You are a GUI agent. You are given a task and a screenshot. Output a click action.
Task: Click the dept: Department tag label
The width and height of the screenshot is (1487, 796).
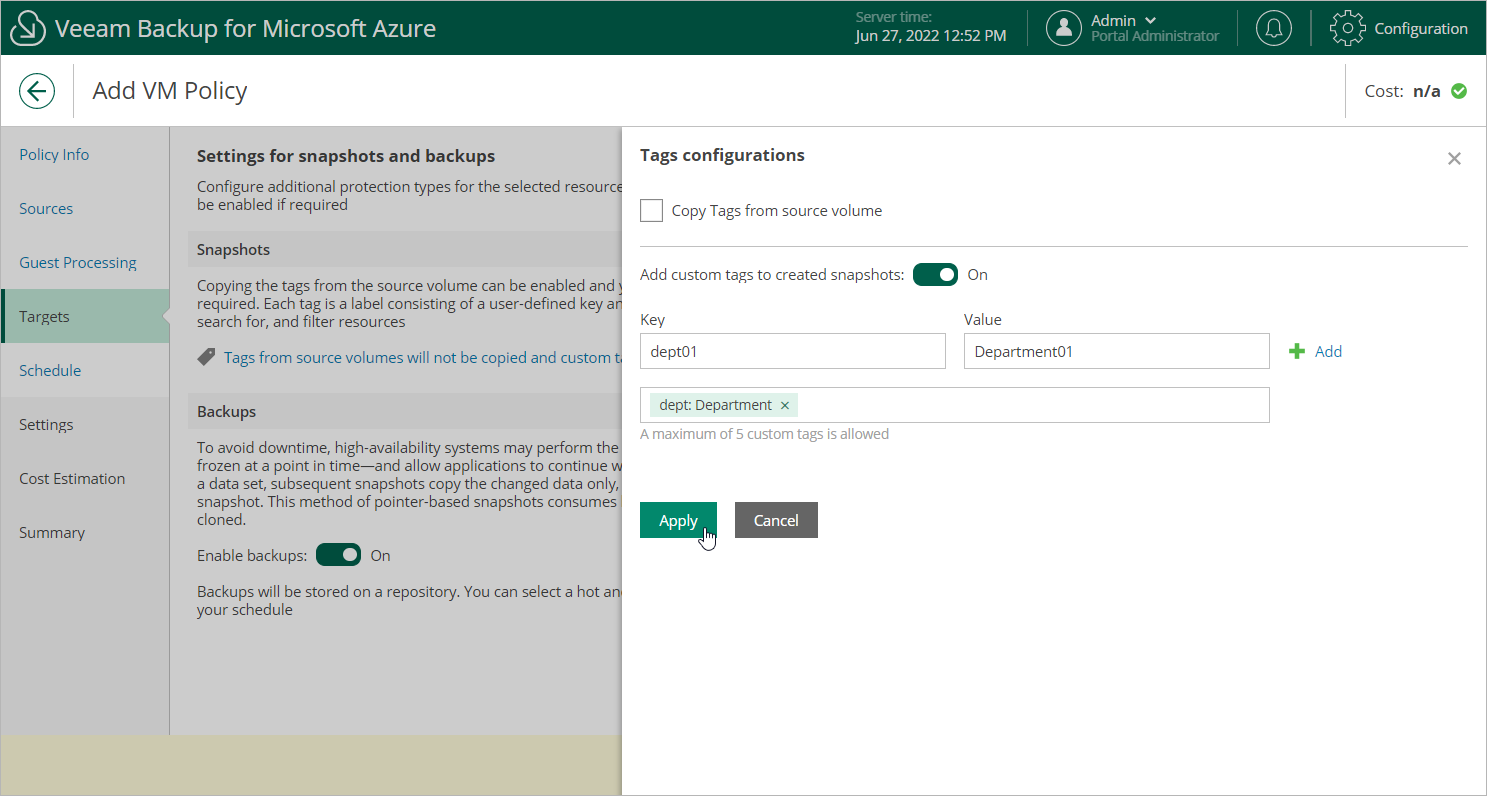pyautogui.click(x=716, y=405)
